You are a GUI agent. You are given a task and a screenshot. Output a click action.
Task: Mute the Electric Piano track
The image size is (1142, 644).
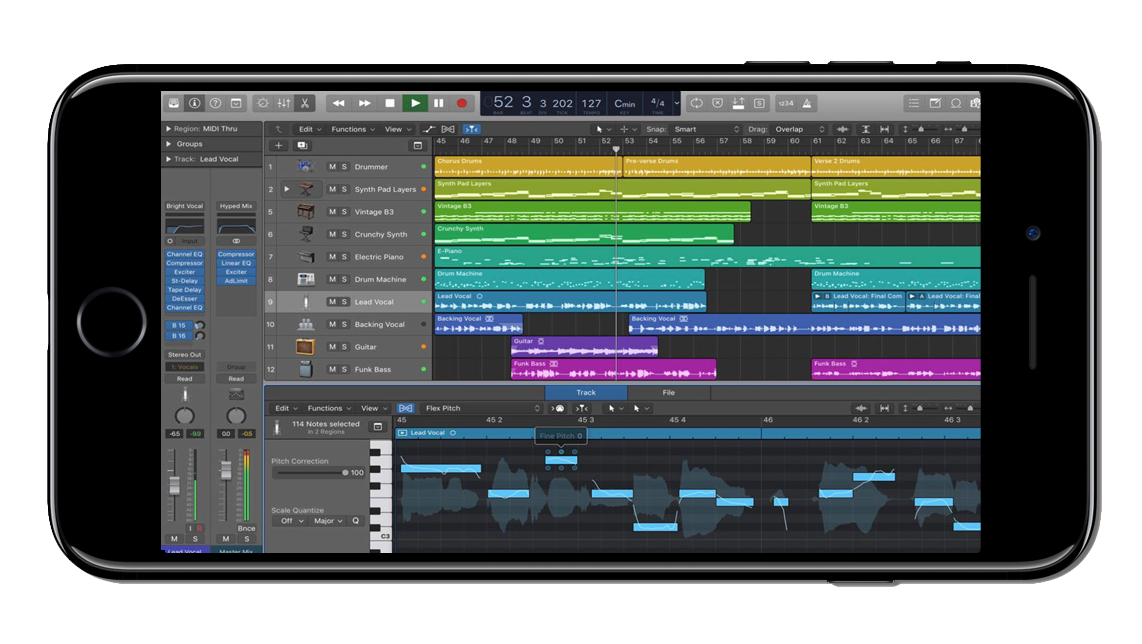coord(333,257)
